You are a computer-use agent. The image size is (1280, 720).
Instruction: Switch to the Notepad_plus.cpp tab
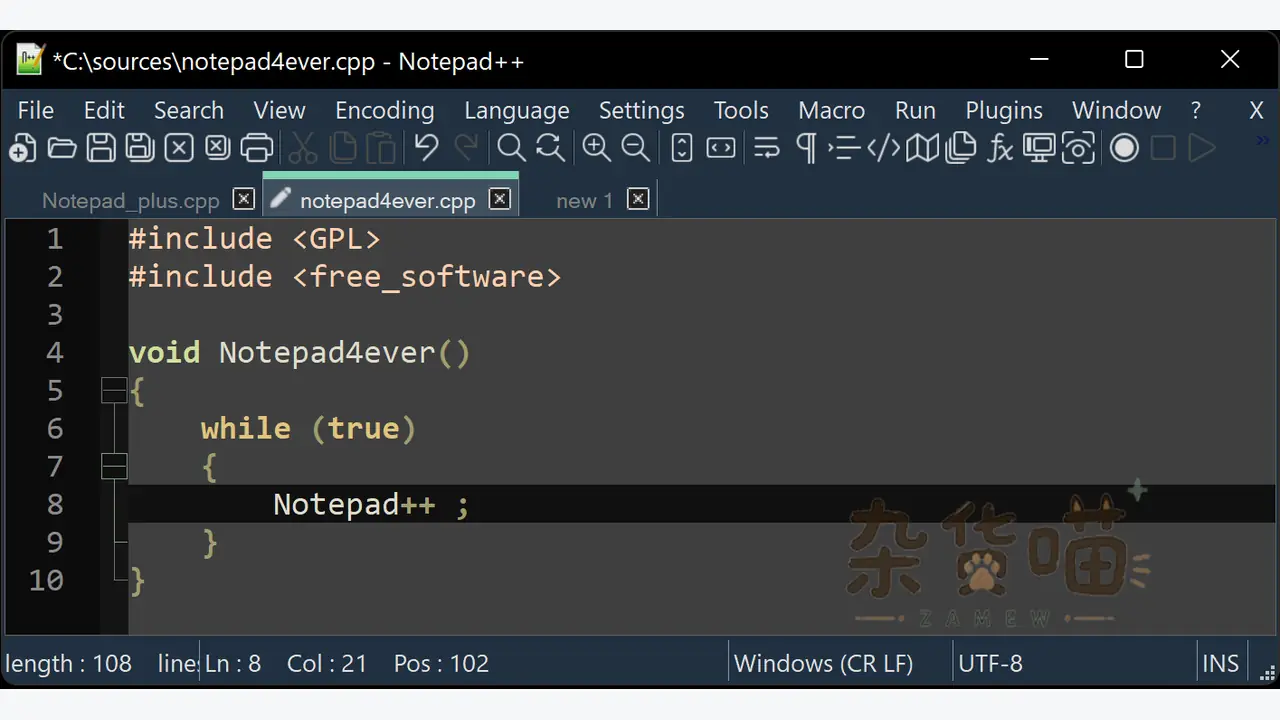(130, 201)
